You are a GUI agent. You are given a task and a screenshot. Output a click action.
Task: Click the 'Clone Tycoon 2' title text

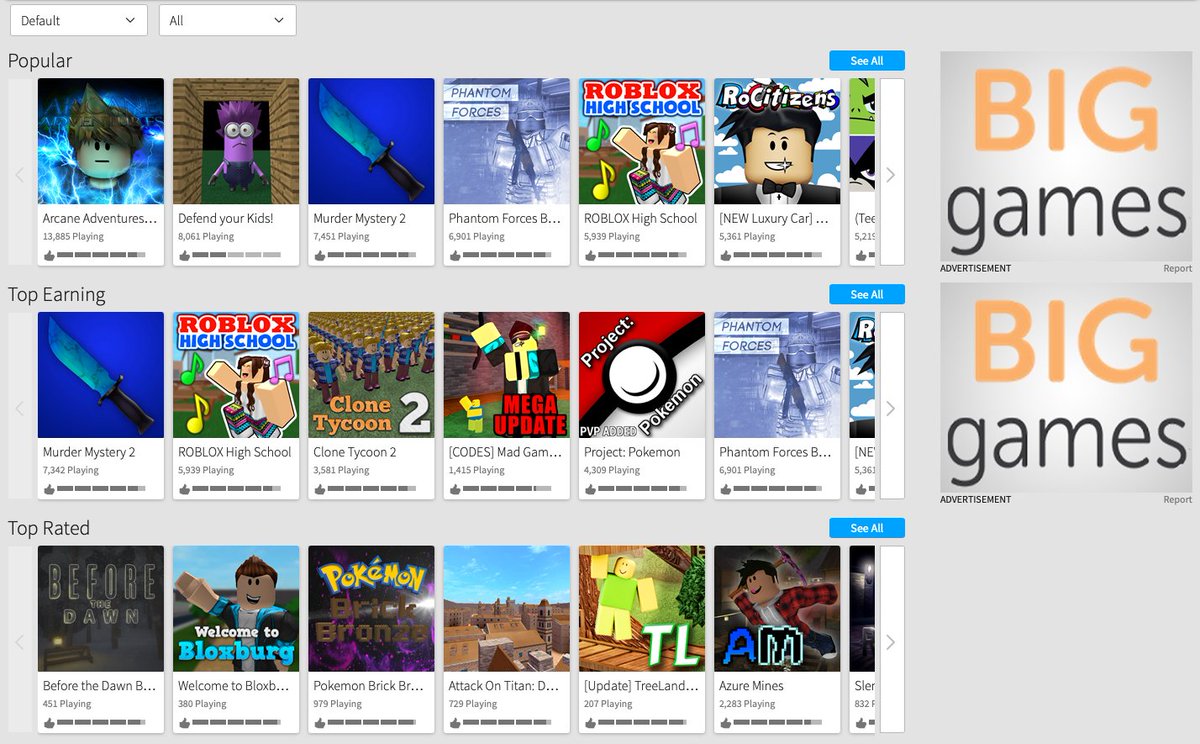point(355,452)
